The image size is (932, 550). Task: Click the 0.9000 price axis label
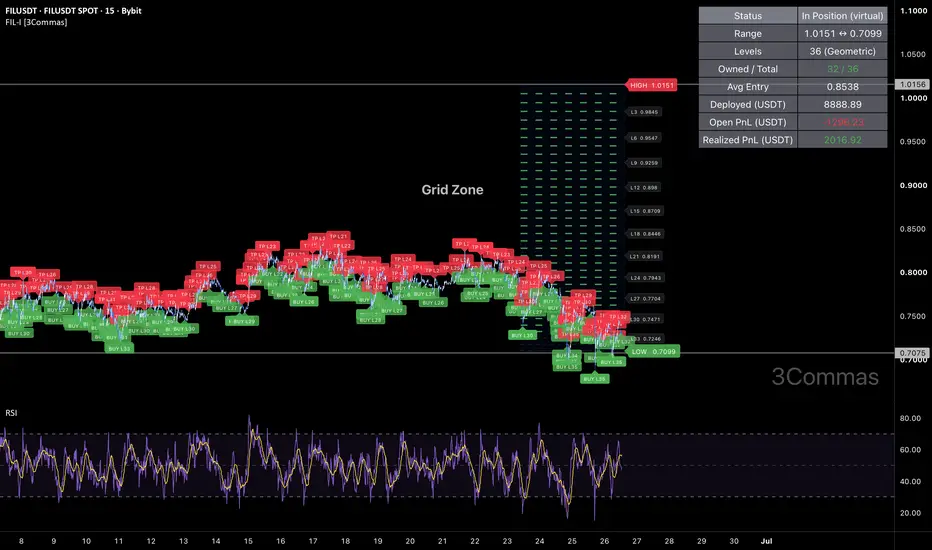coord(913,186)
